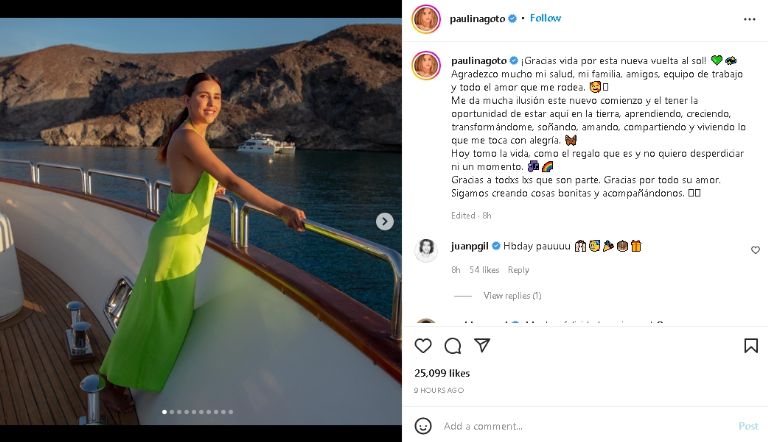Open paulinagoto header profile picture

[426, 19]
